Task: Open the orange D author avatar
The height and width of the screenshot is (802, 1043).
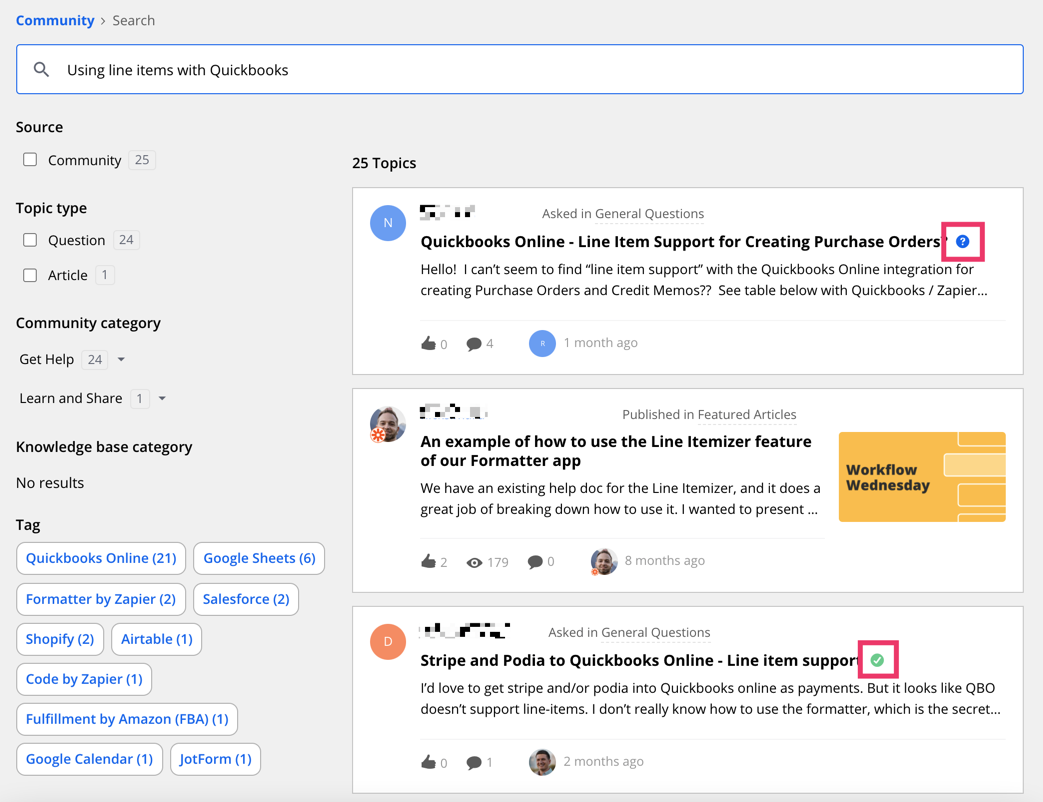Action: coord(388,642)
